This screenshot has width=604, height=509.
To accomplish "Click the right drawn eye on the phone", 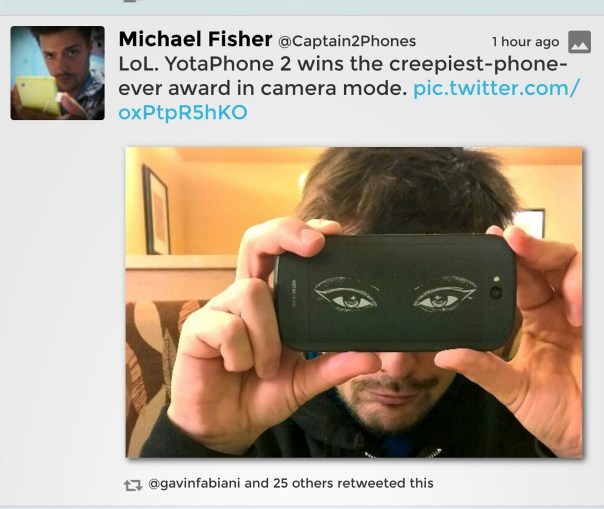I will pyautogui.click(x=445, y=295).
